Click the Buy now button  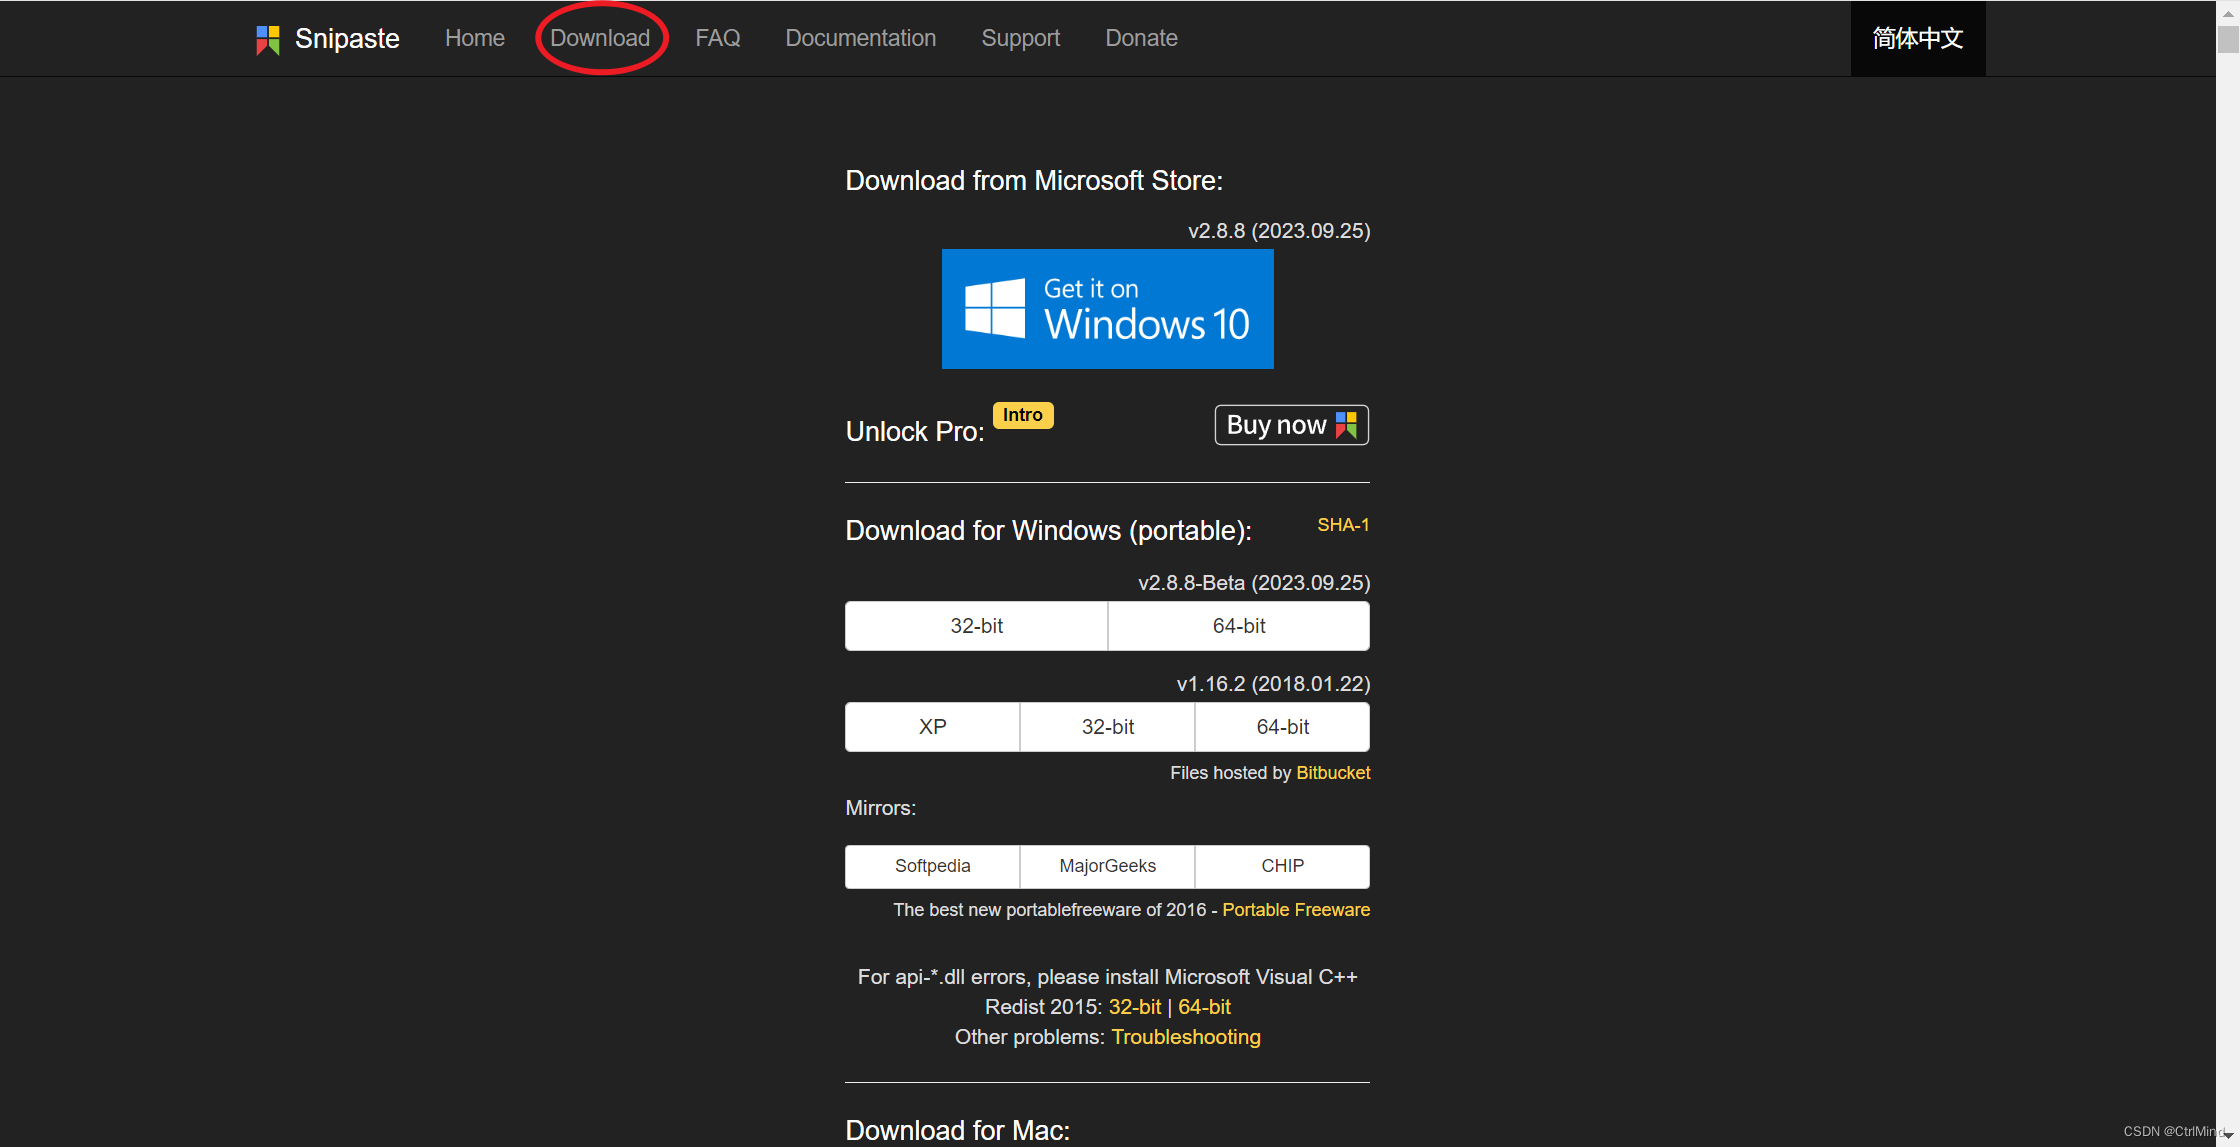1292,425
